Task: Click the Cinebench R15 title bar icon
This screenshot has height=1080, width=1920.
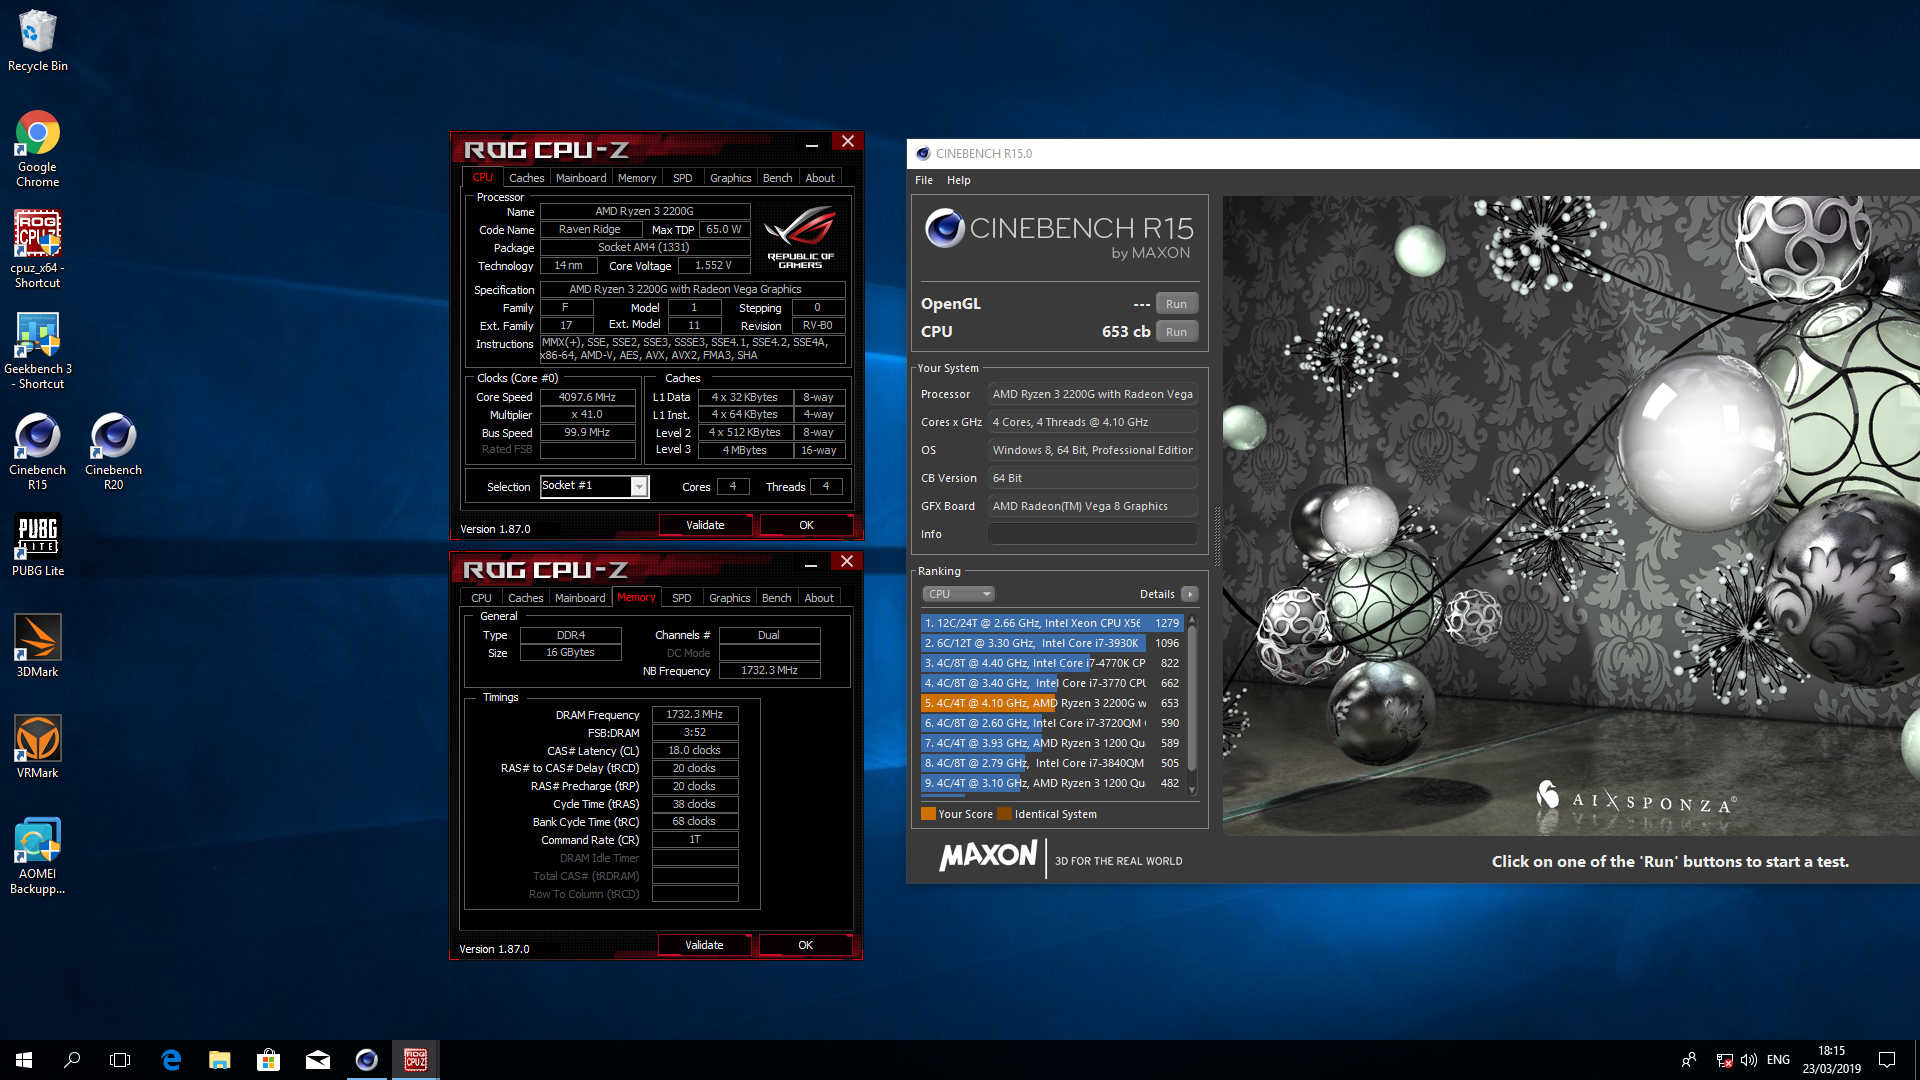Action: [x=923, y=153]
